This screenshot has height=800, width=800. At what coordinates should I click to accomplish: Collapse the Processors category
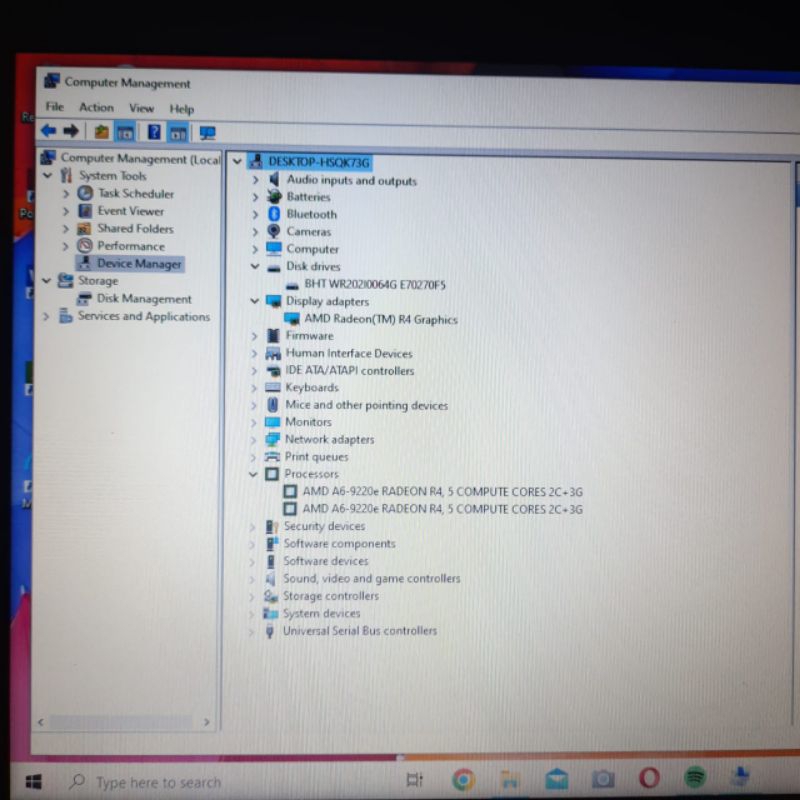tap(253, 474)
